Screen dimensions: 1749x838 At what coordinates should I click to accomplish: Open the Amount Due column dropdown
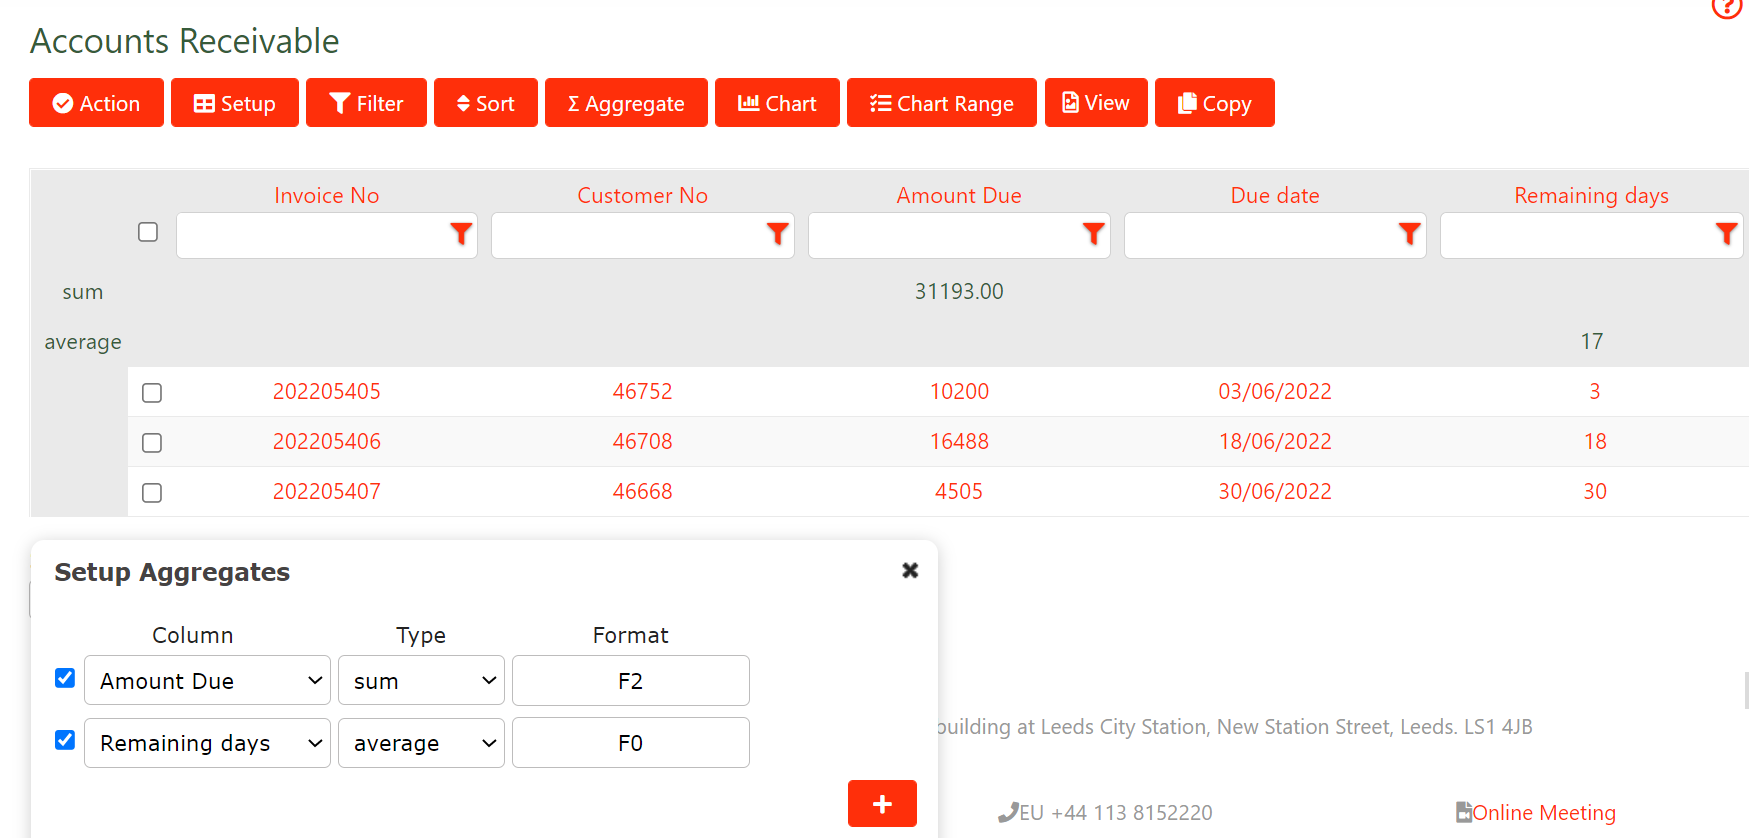tap(207, 681)
